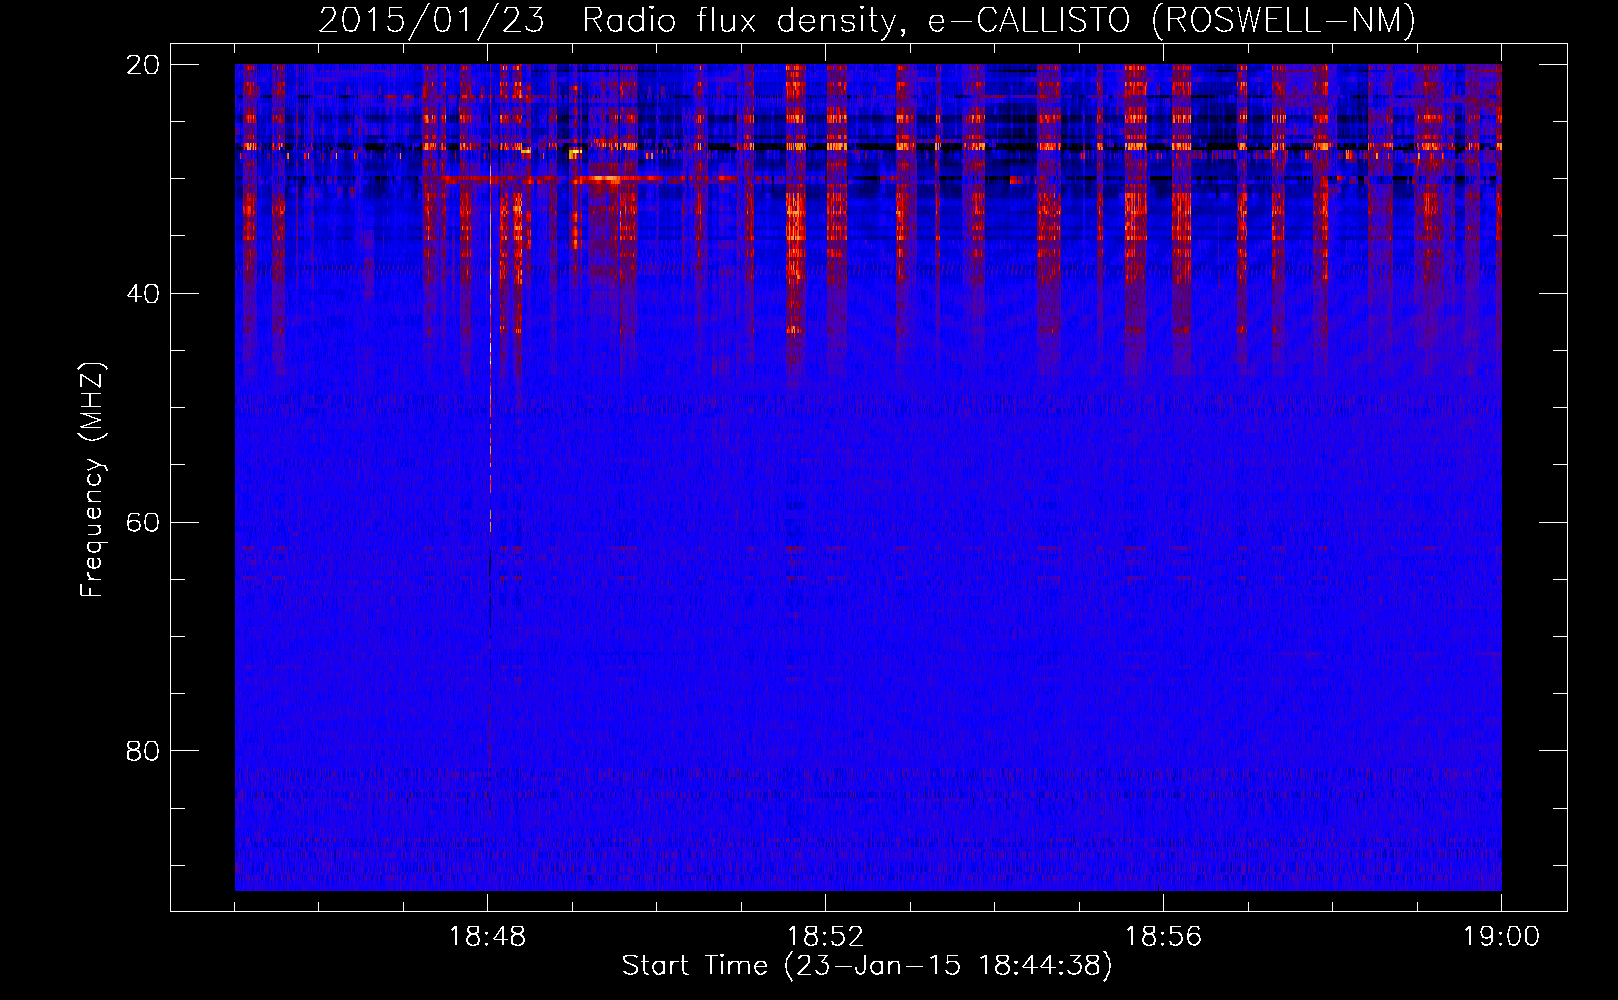
Task: Click the "Start Time (23-Jan-15 18:44:38)" axis label
Action: pos(867,966)
